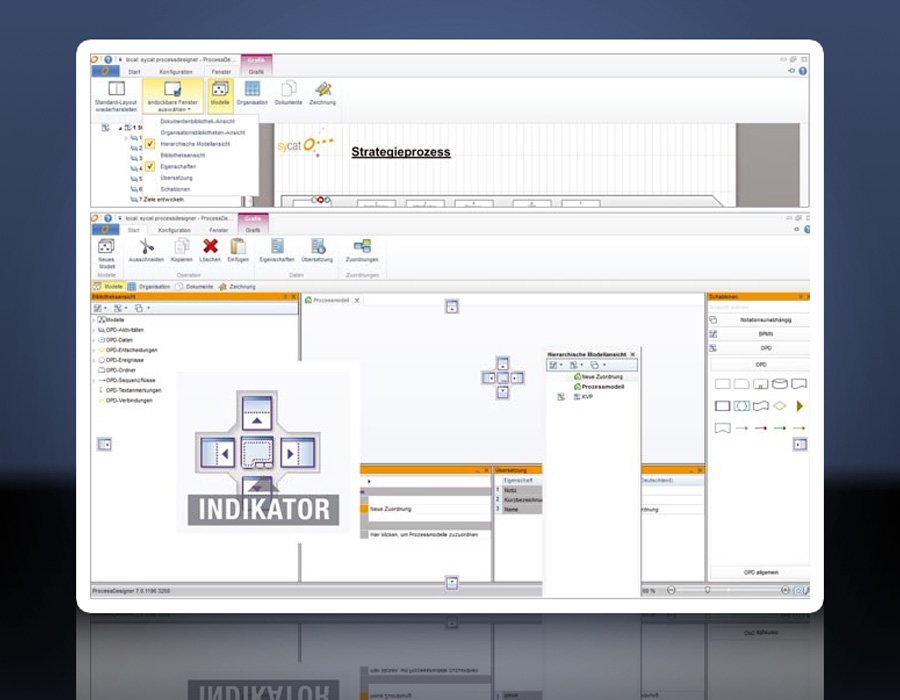The height and width of the screenshot is (700, 900).
Task: Enable Übersetzung in the window menu
Action: point(176,178)
